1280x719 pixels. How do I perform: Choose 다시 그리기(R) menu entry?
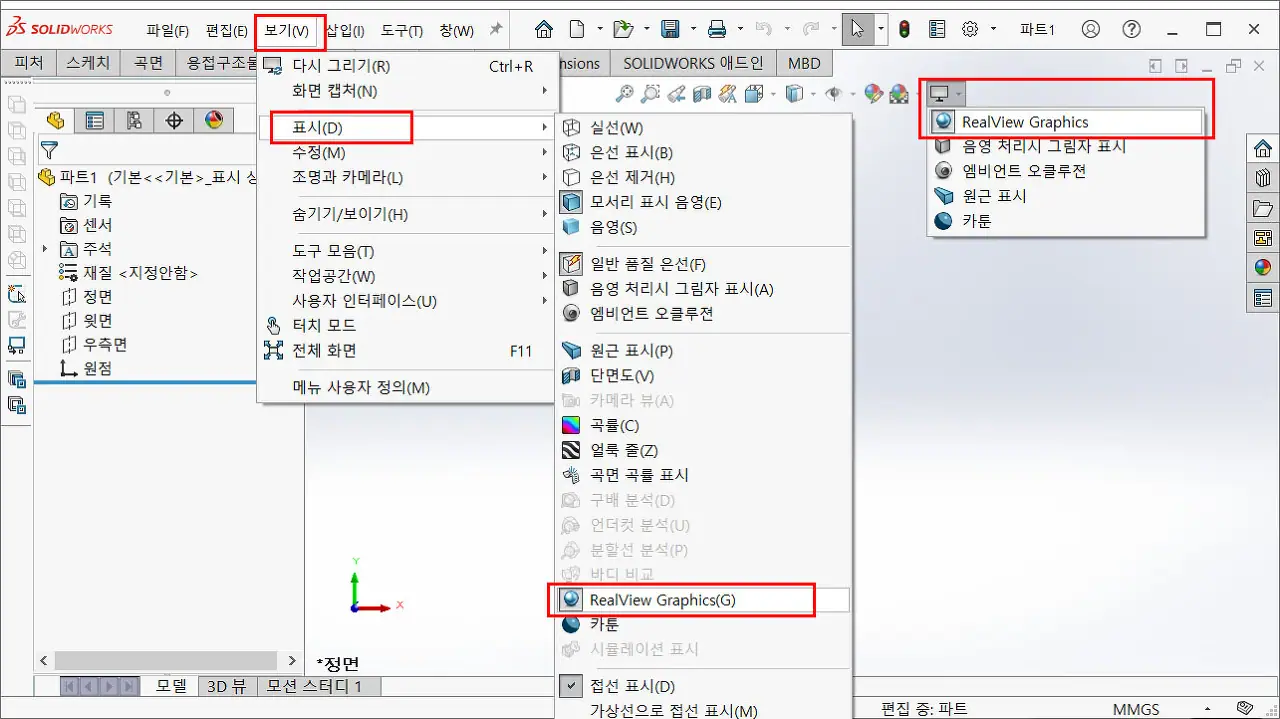(x=406, y=66)
